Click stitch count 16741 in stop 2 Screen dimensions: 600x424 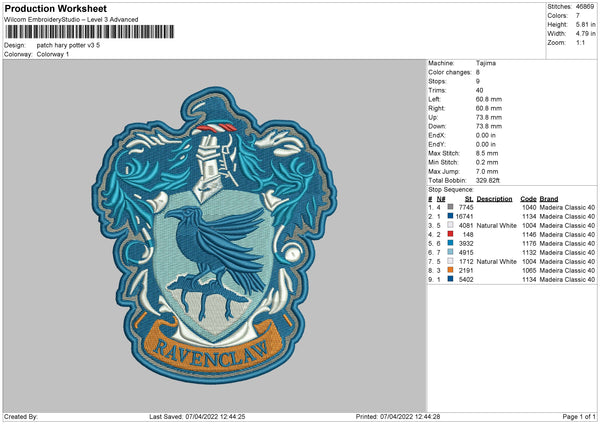pos(464,216)
